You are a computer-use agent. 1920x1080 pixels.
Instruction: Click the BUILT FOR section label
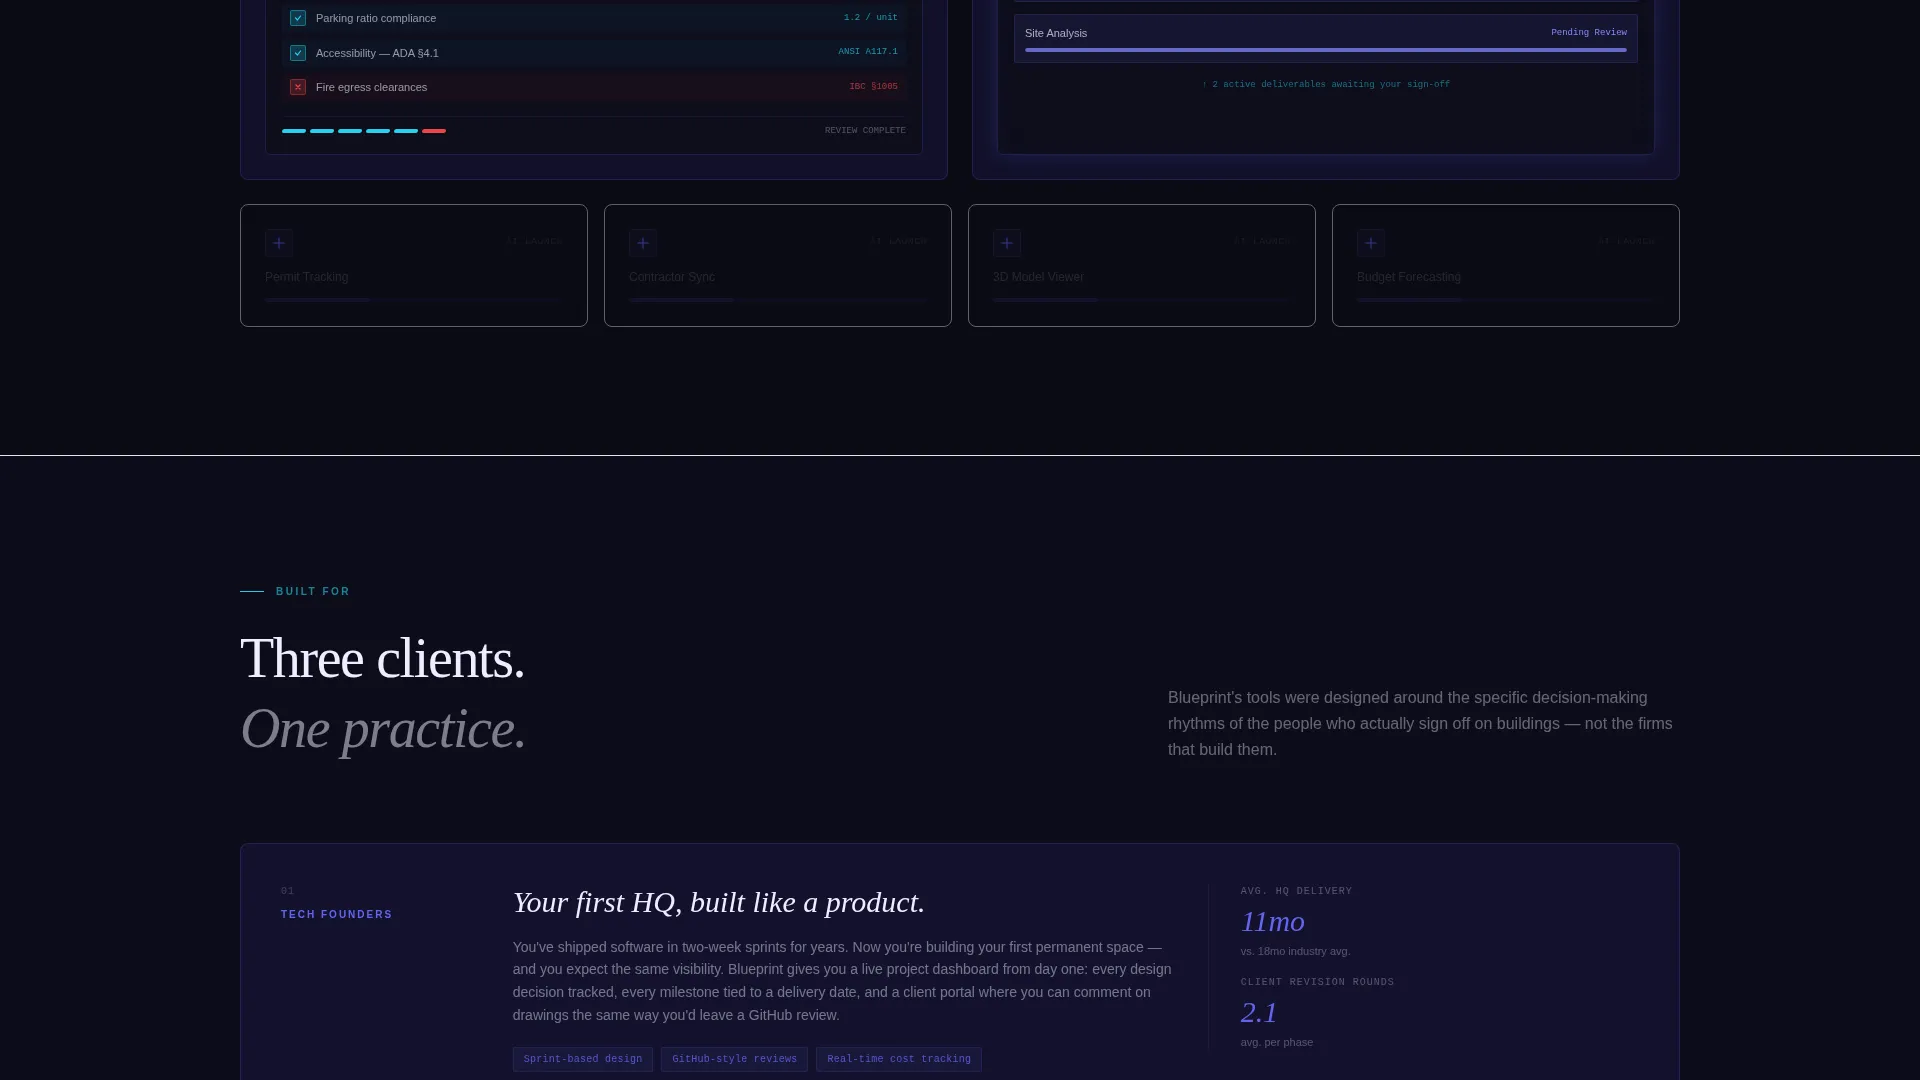tap(313, 592)
